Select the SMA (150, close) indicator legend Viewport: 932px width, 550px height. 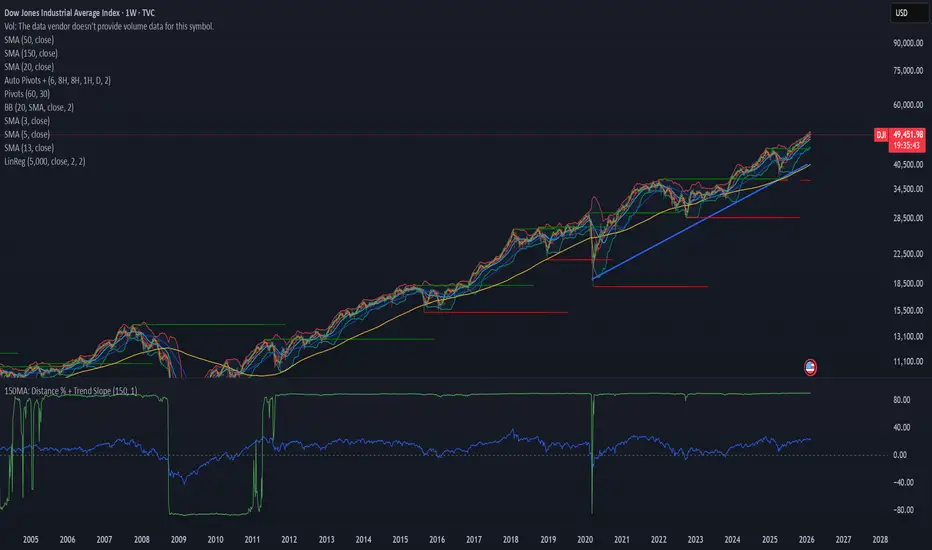[x=31, y=54]
